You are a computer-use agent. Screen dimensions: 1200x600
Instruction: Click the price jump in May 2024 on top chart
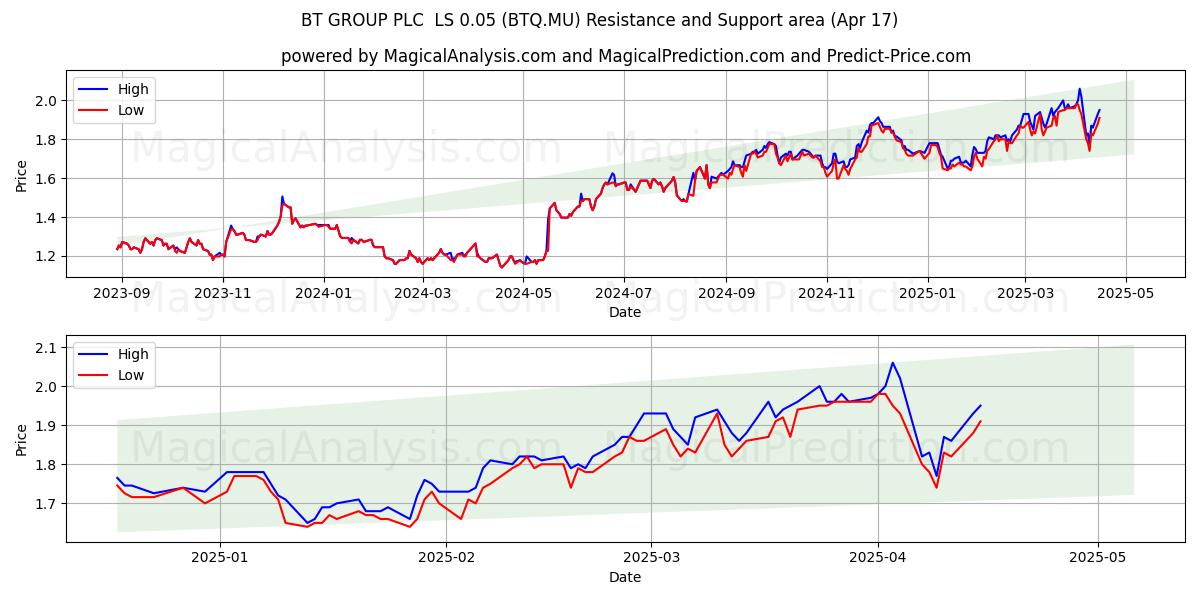click(548, 232)
